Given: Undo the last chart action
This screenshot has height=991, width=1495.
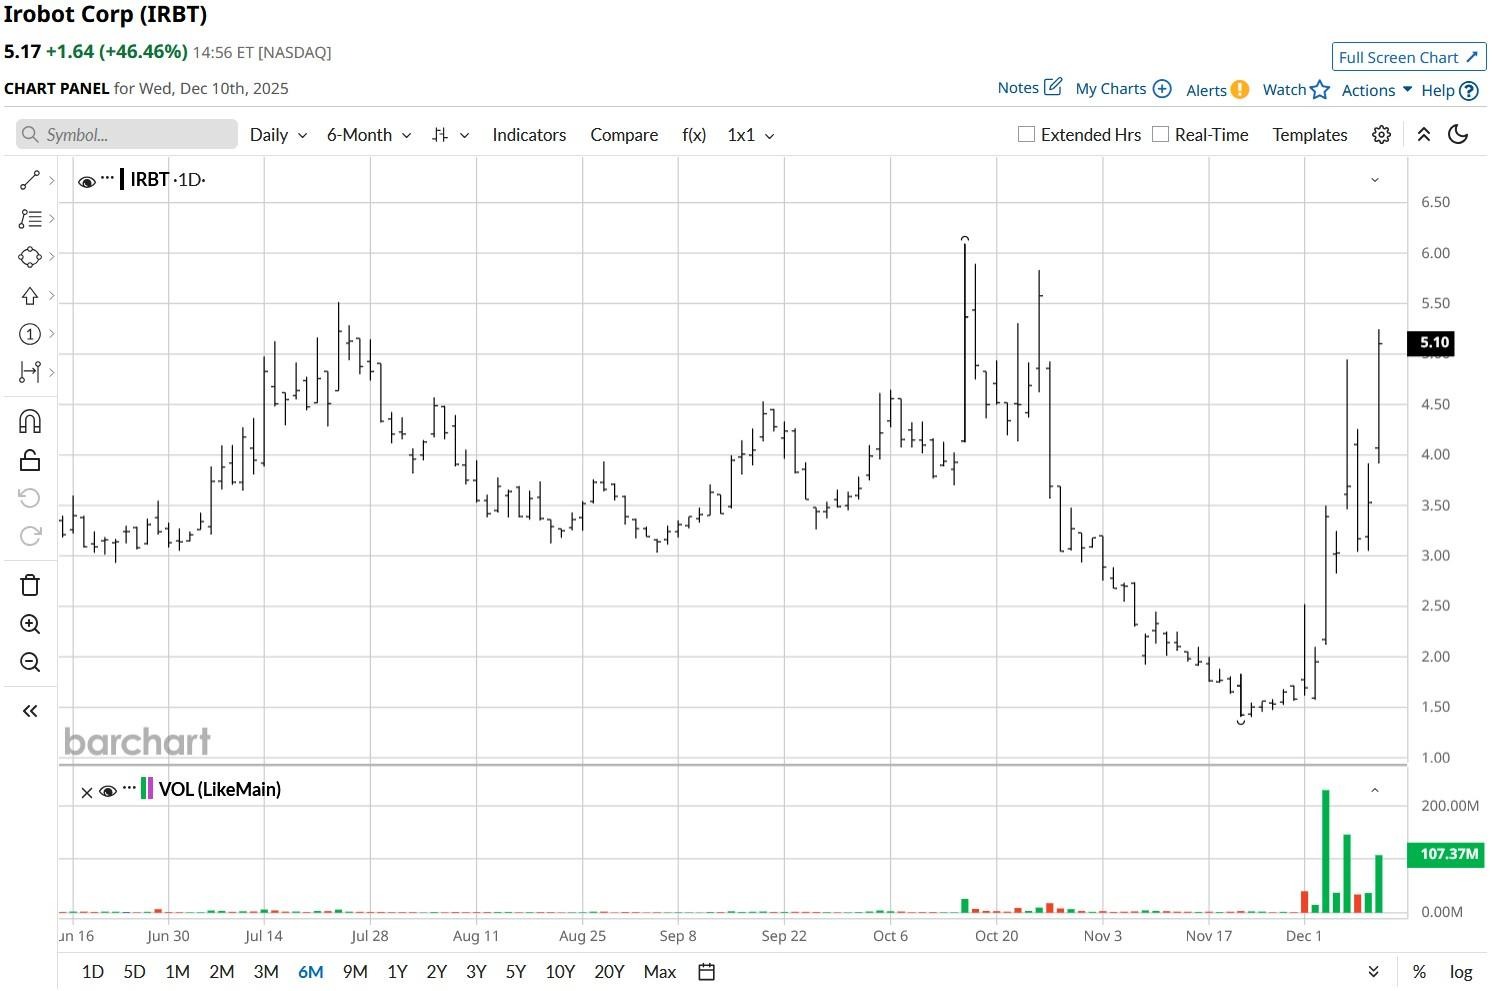Looking at the screenshot, I should [x=30, y=498].
